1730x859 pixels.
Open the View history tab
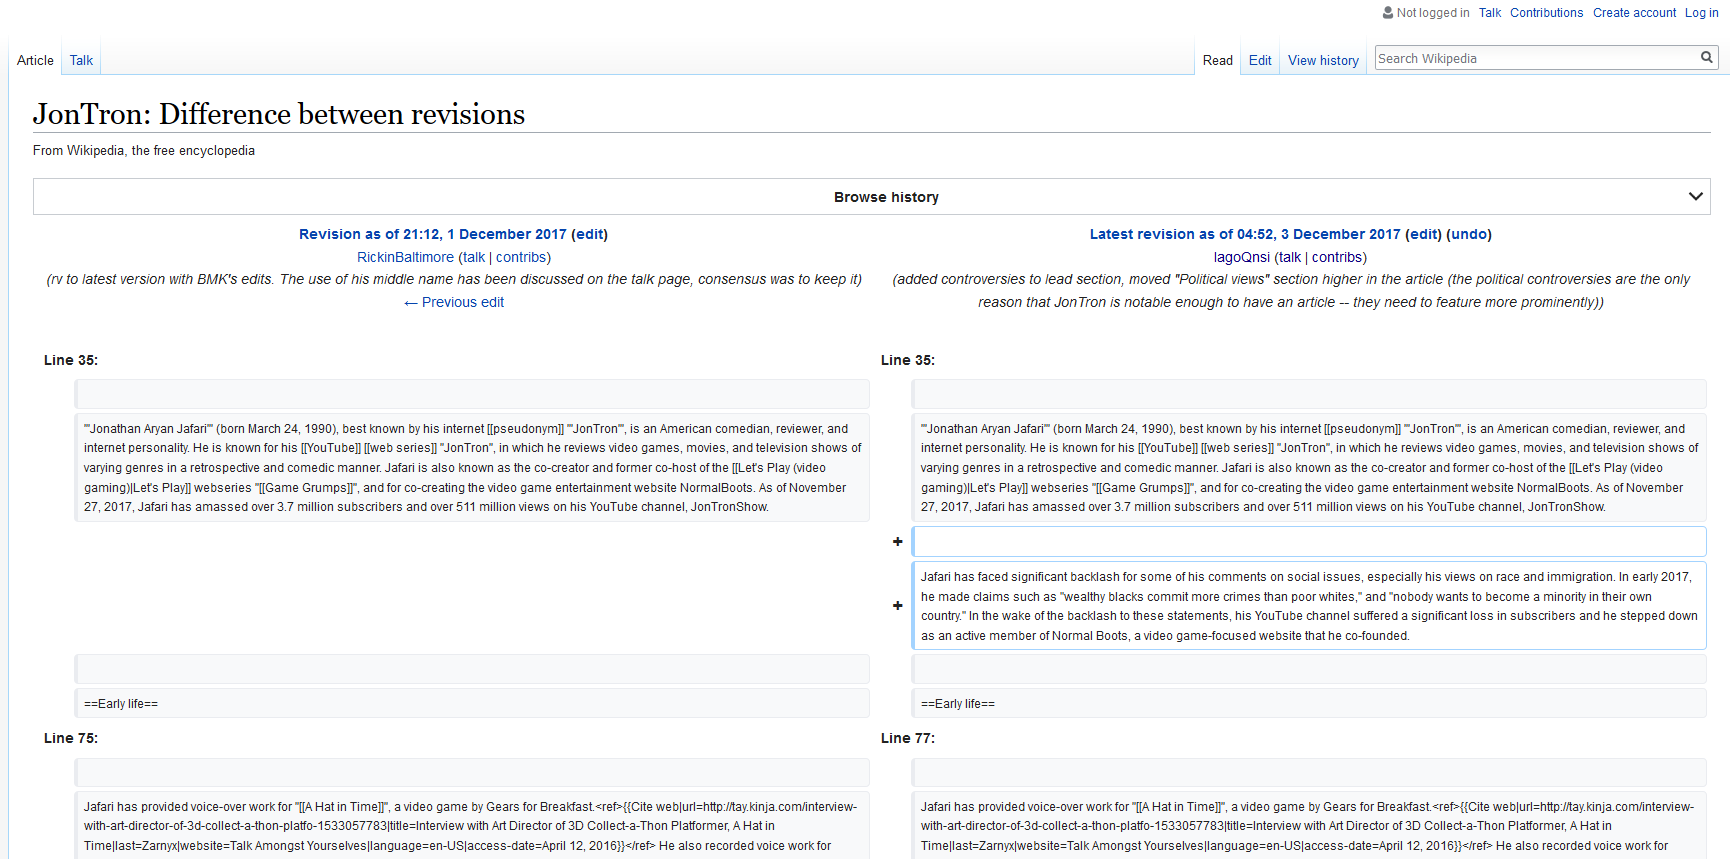coord(1323,60)
